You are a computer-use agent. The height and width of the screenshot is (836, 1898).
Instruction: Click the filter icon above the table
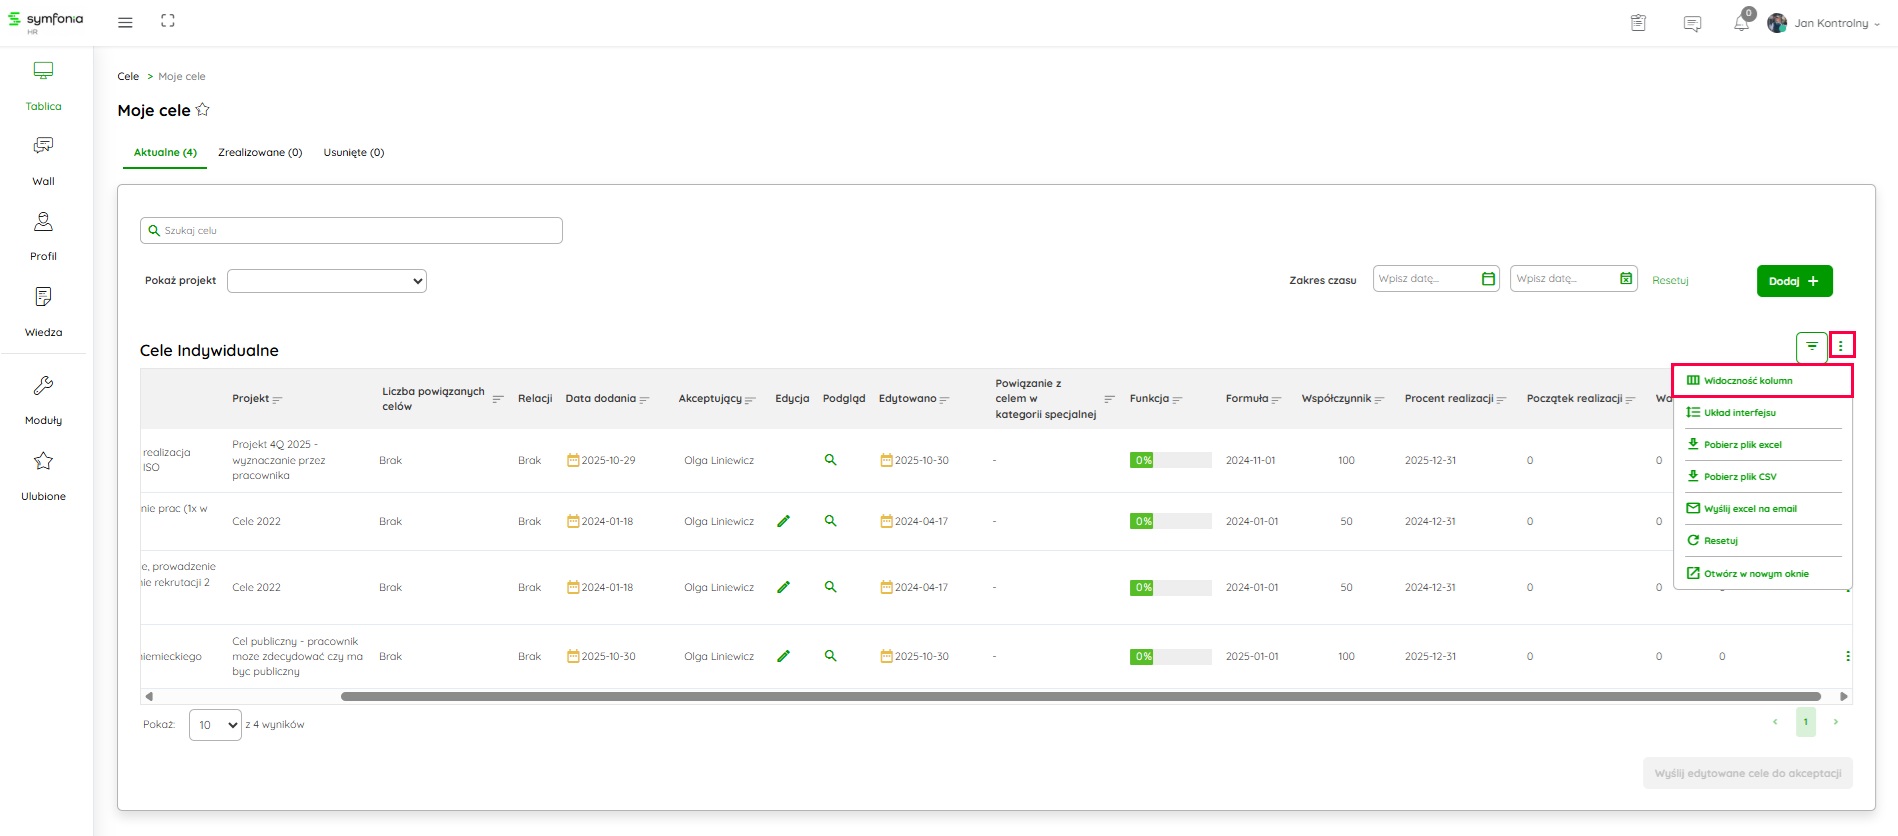[1811, 346]
